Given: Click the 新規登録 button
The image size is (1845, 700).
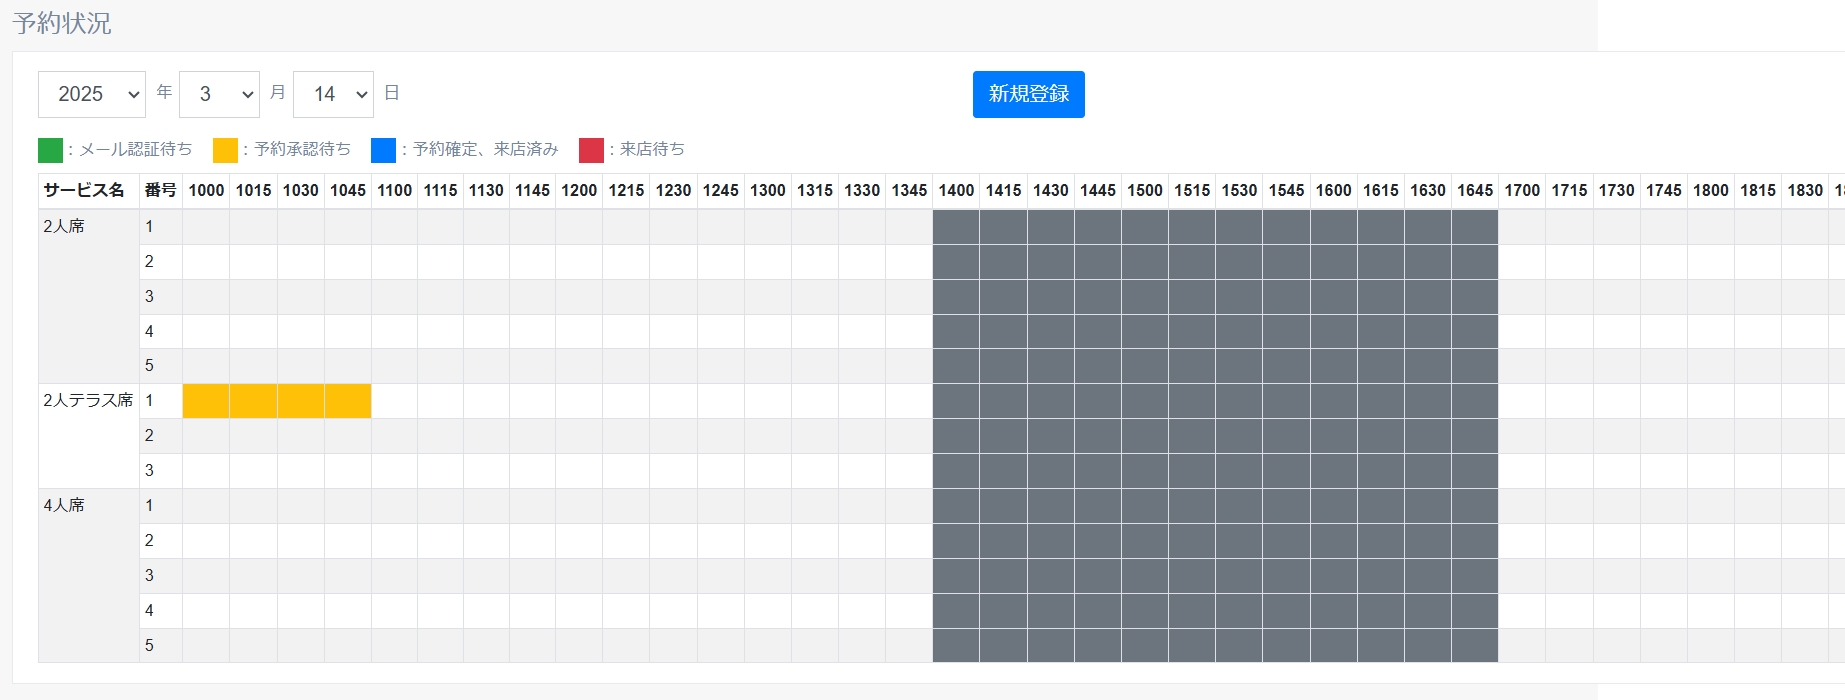Looking at the screenshot, I should tap(1028, 94).
